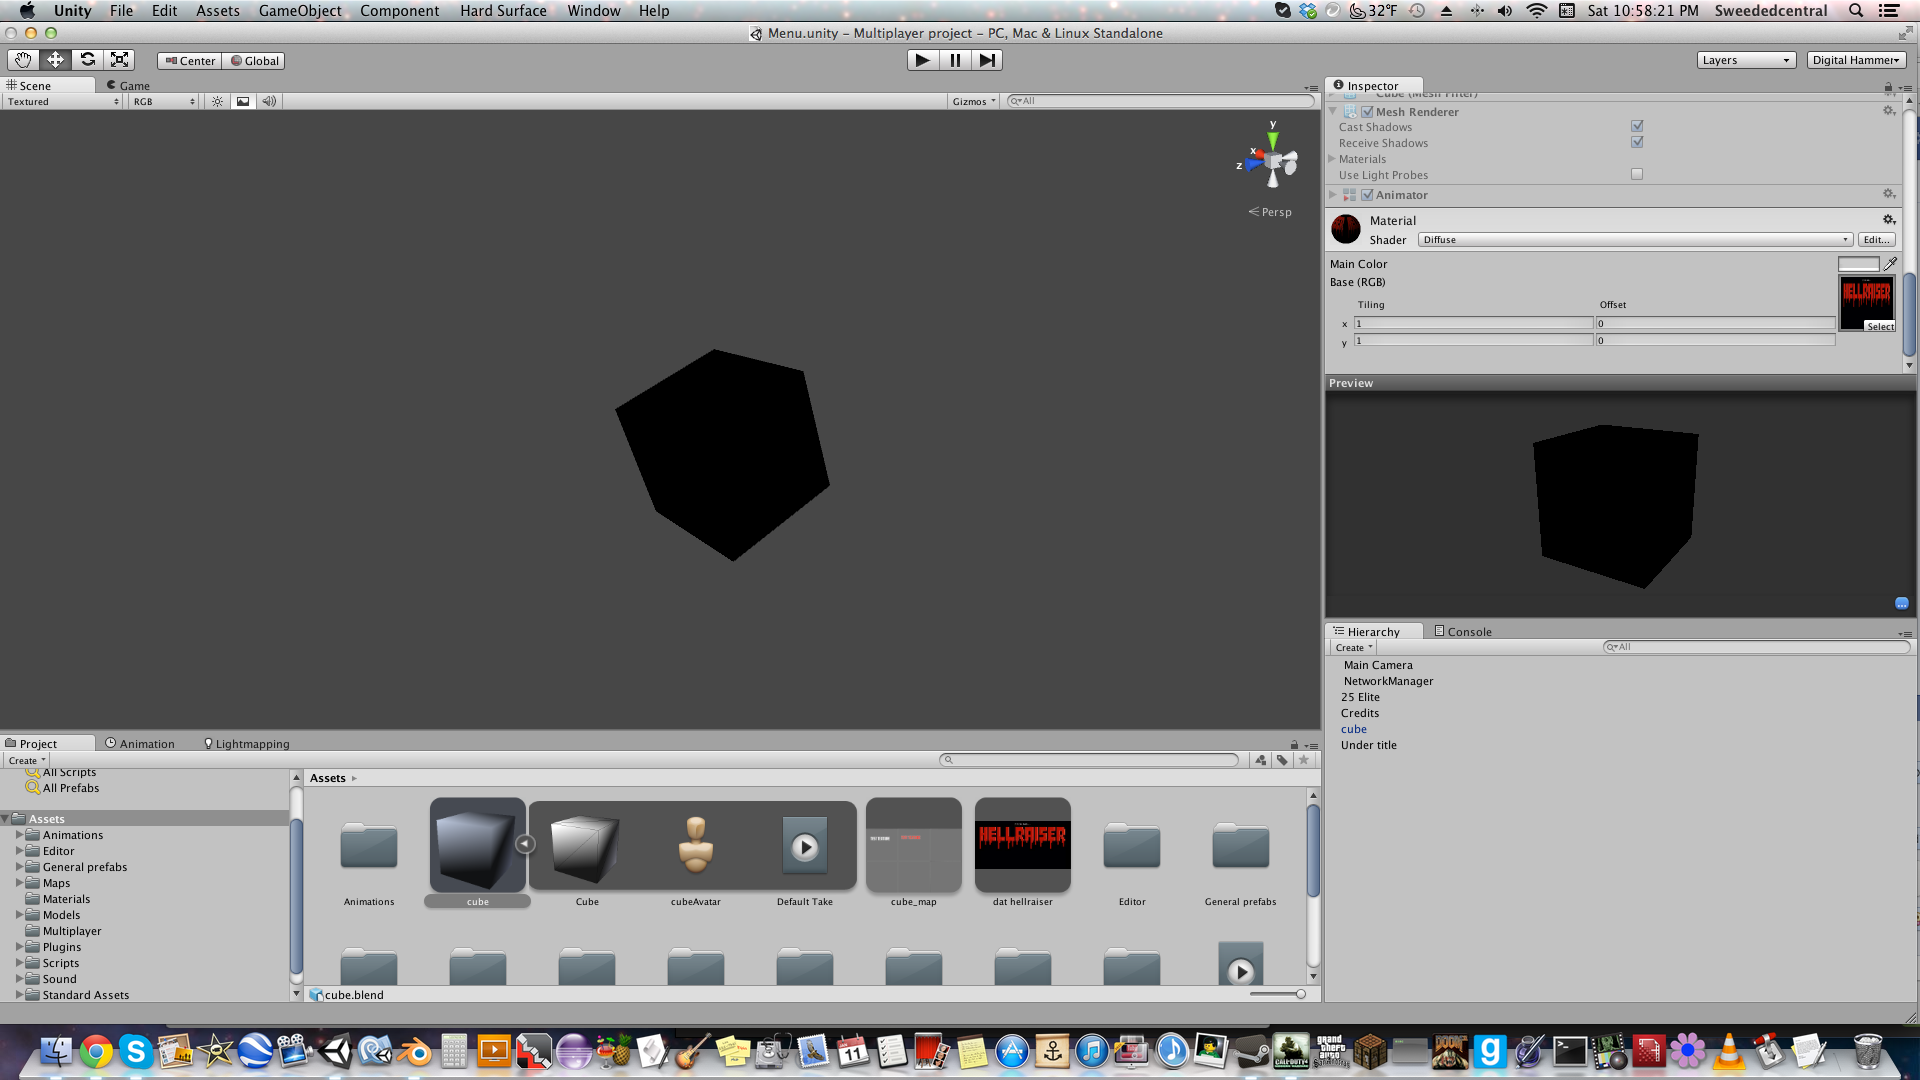The image size is (1920, 1080).
Task: Open the Hard Surface menu
Action: pyautogui.click(x=503, y=10)
